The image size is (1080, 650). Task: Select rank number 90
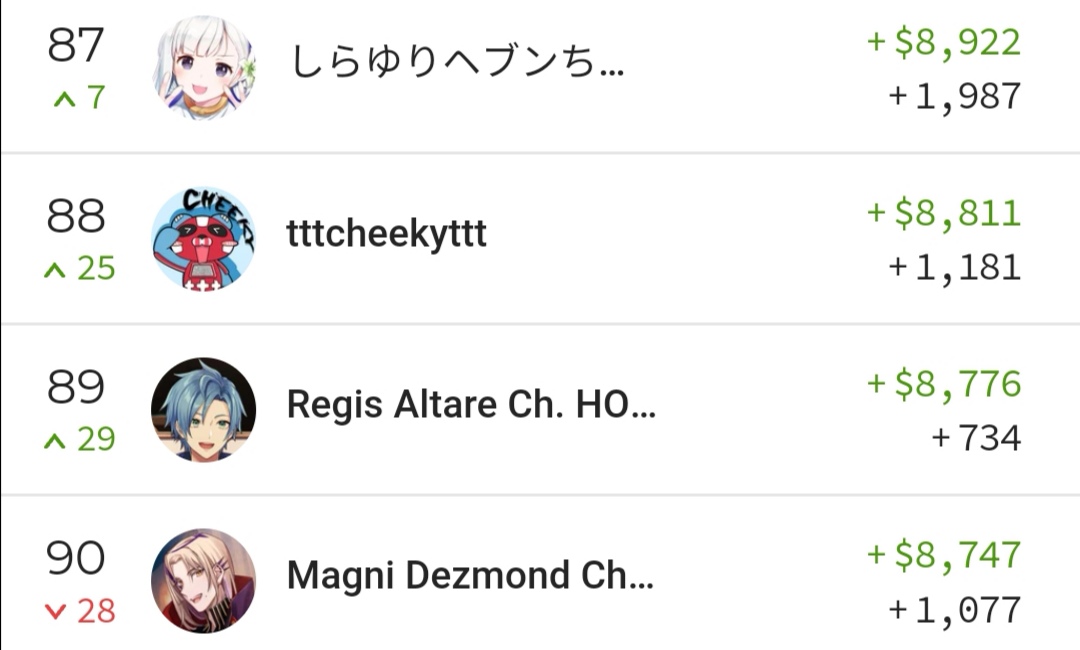[x=76, y=558]
